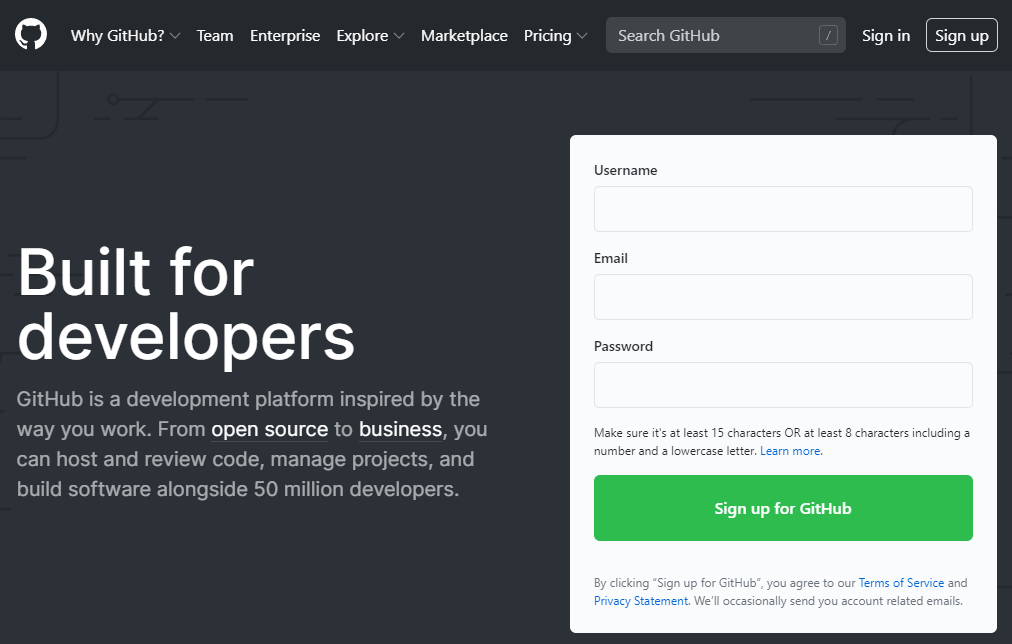Open the Why GitHub? dropdown

125,35
